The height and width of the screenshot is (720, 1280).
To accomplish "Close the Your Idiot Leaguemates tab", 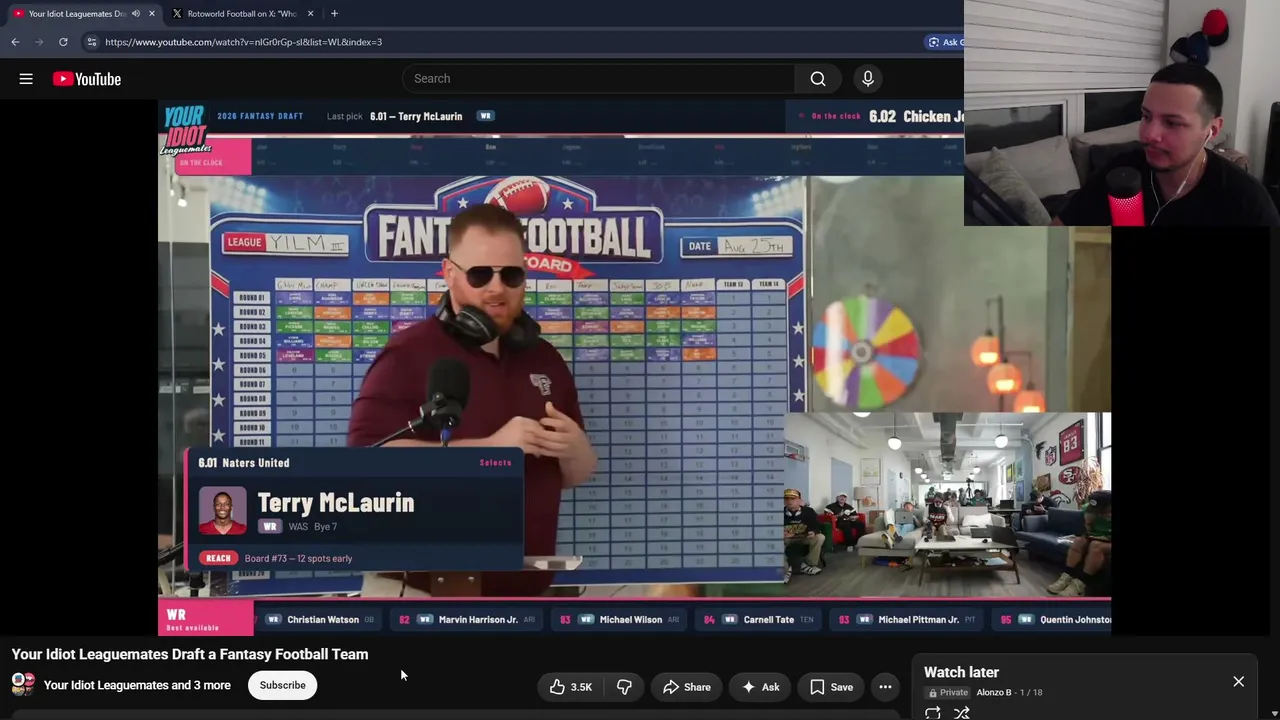I will [x=152, y=14].
